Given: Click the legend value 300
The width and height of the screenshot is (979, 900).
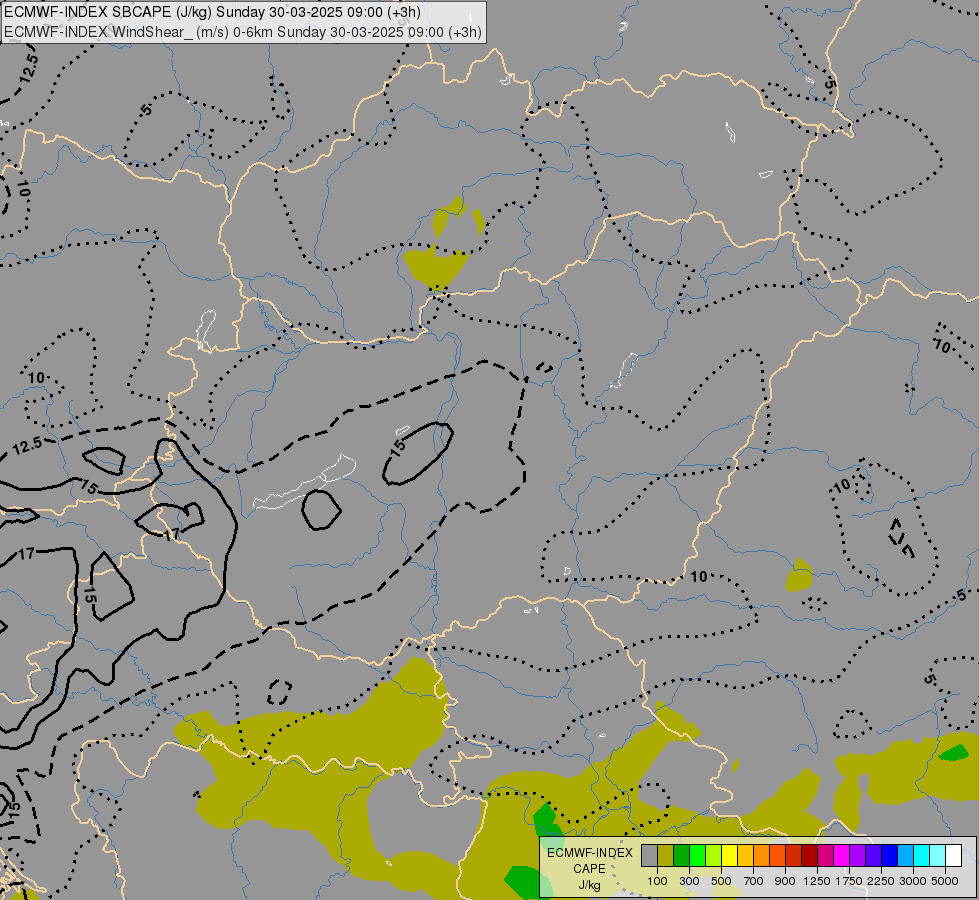Looking at the screenshot, I should (689, 881).
